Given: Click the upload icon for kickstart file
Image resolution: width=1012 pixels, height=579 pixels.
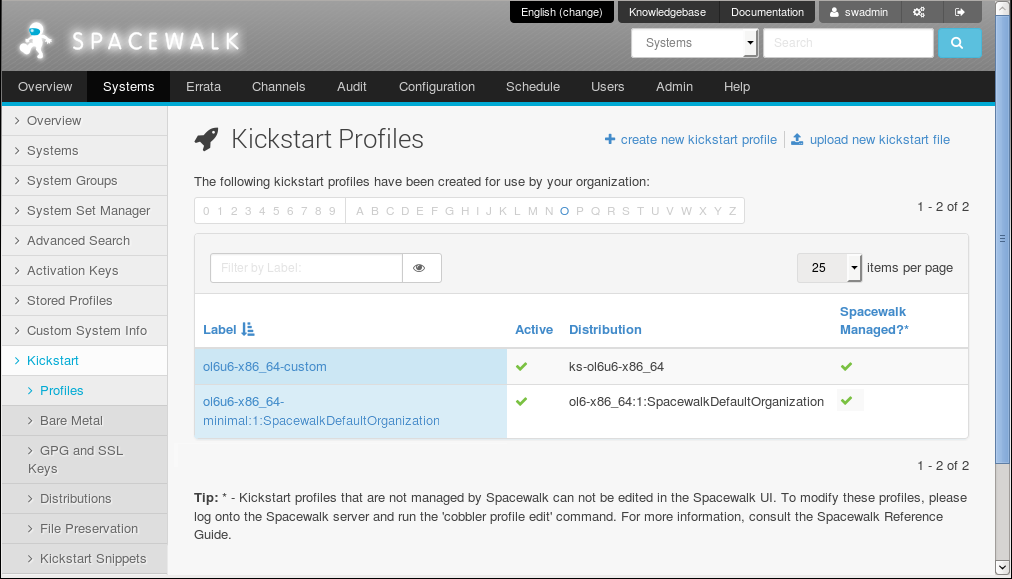Looking at the screenshot, I should (797, 139).
